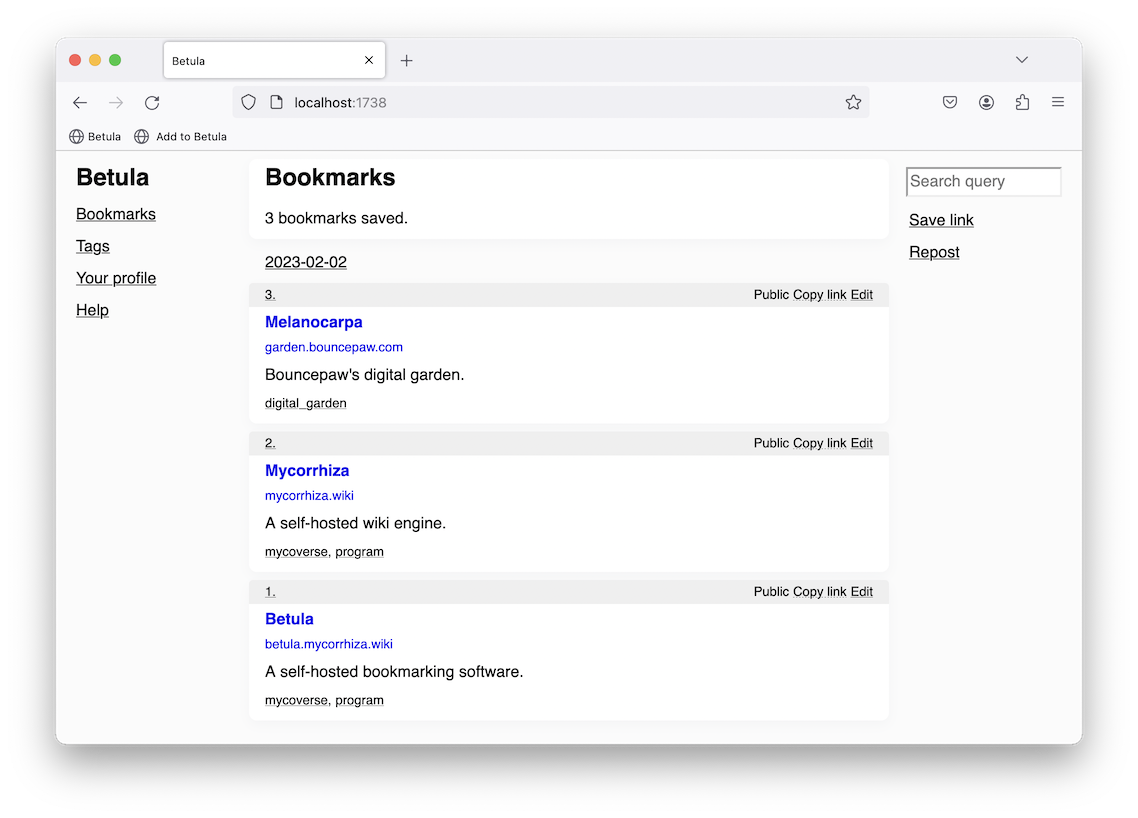
Task: Copy link of the Mycorrhiza bookmark
Action: (819, 443)
